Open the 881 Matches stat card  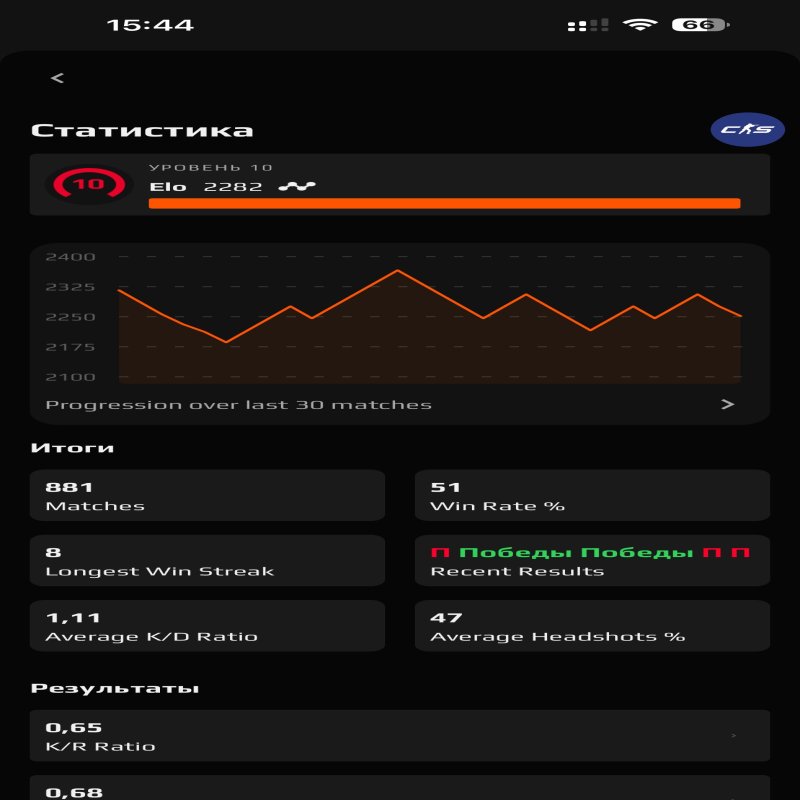[x=207, y=495]
